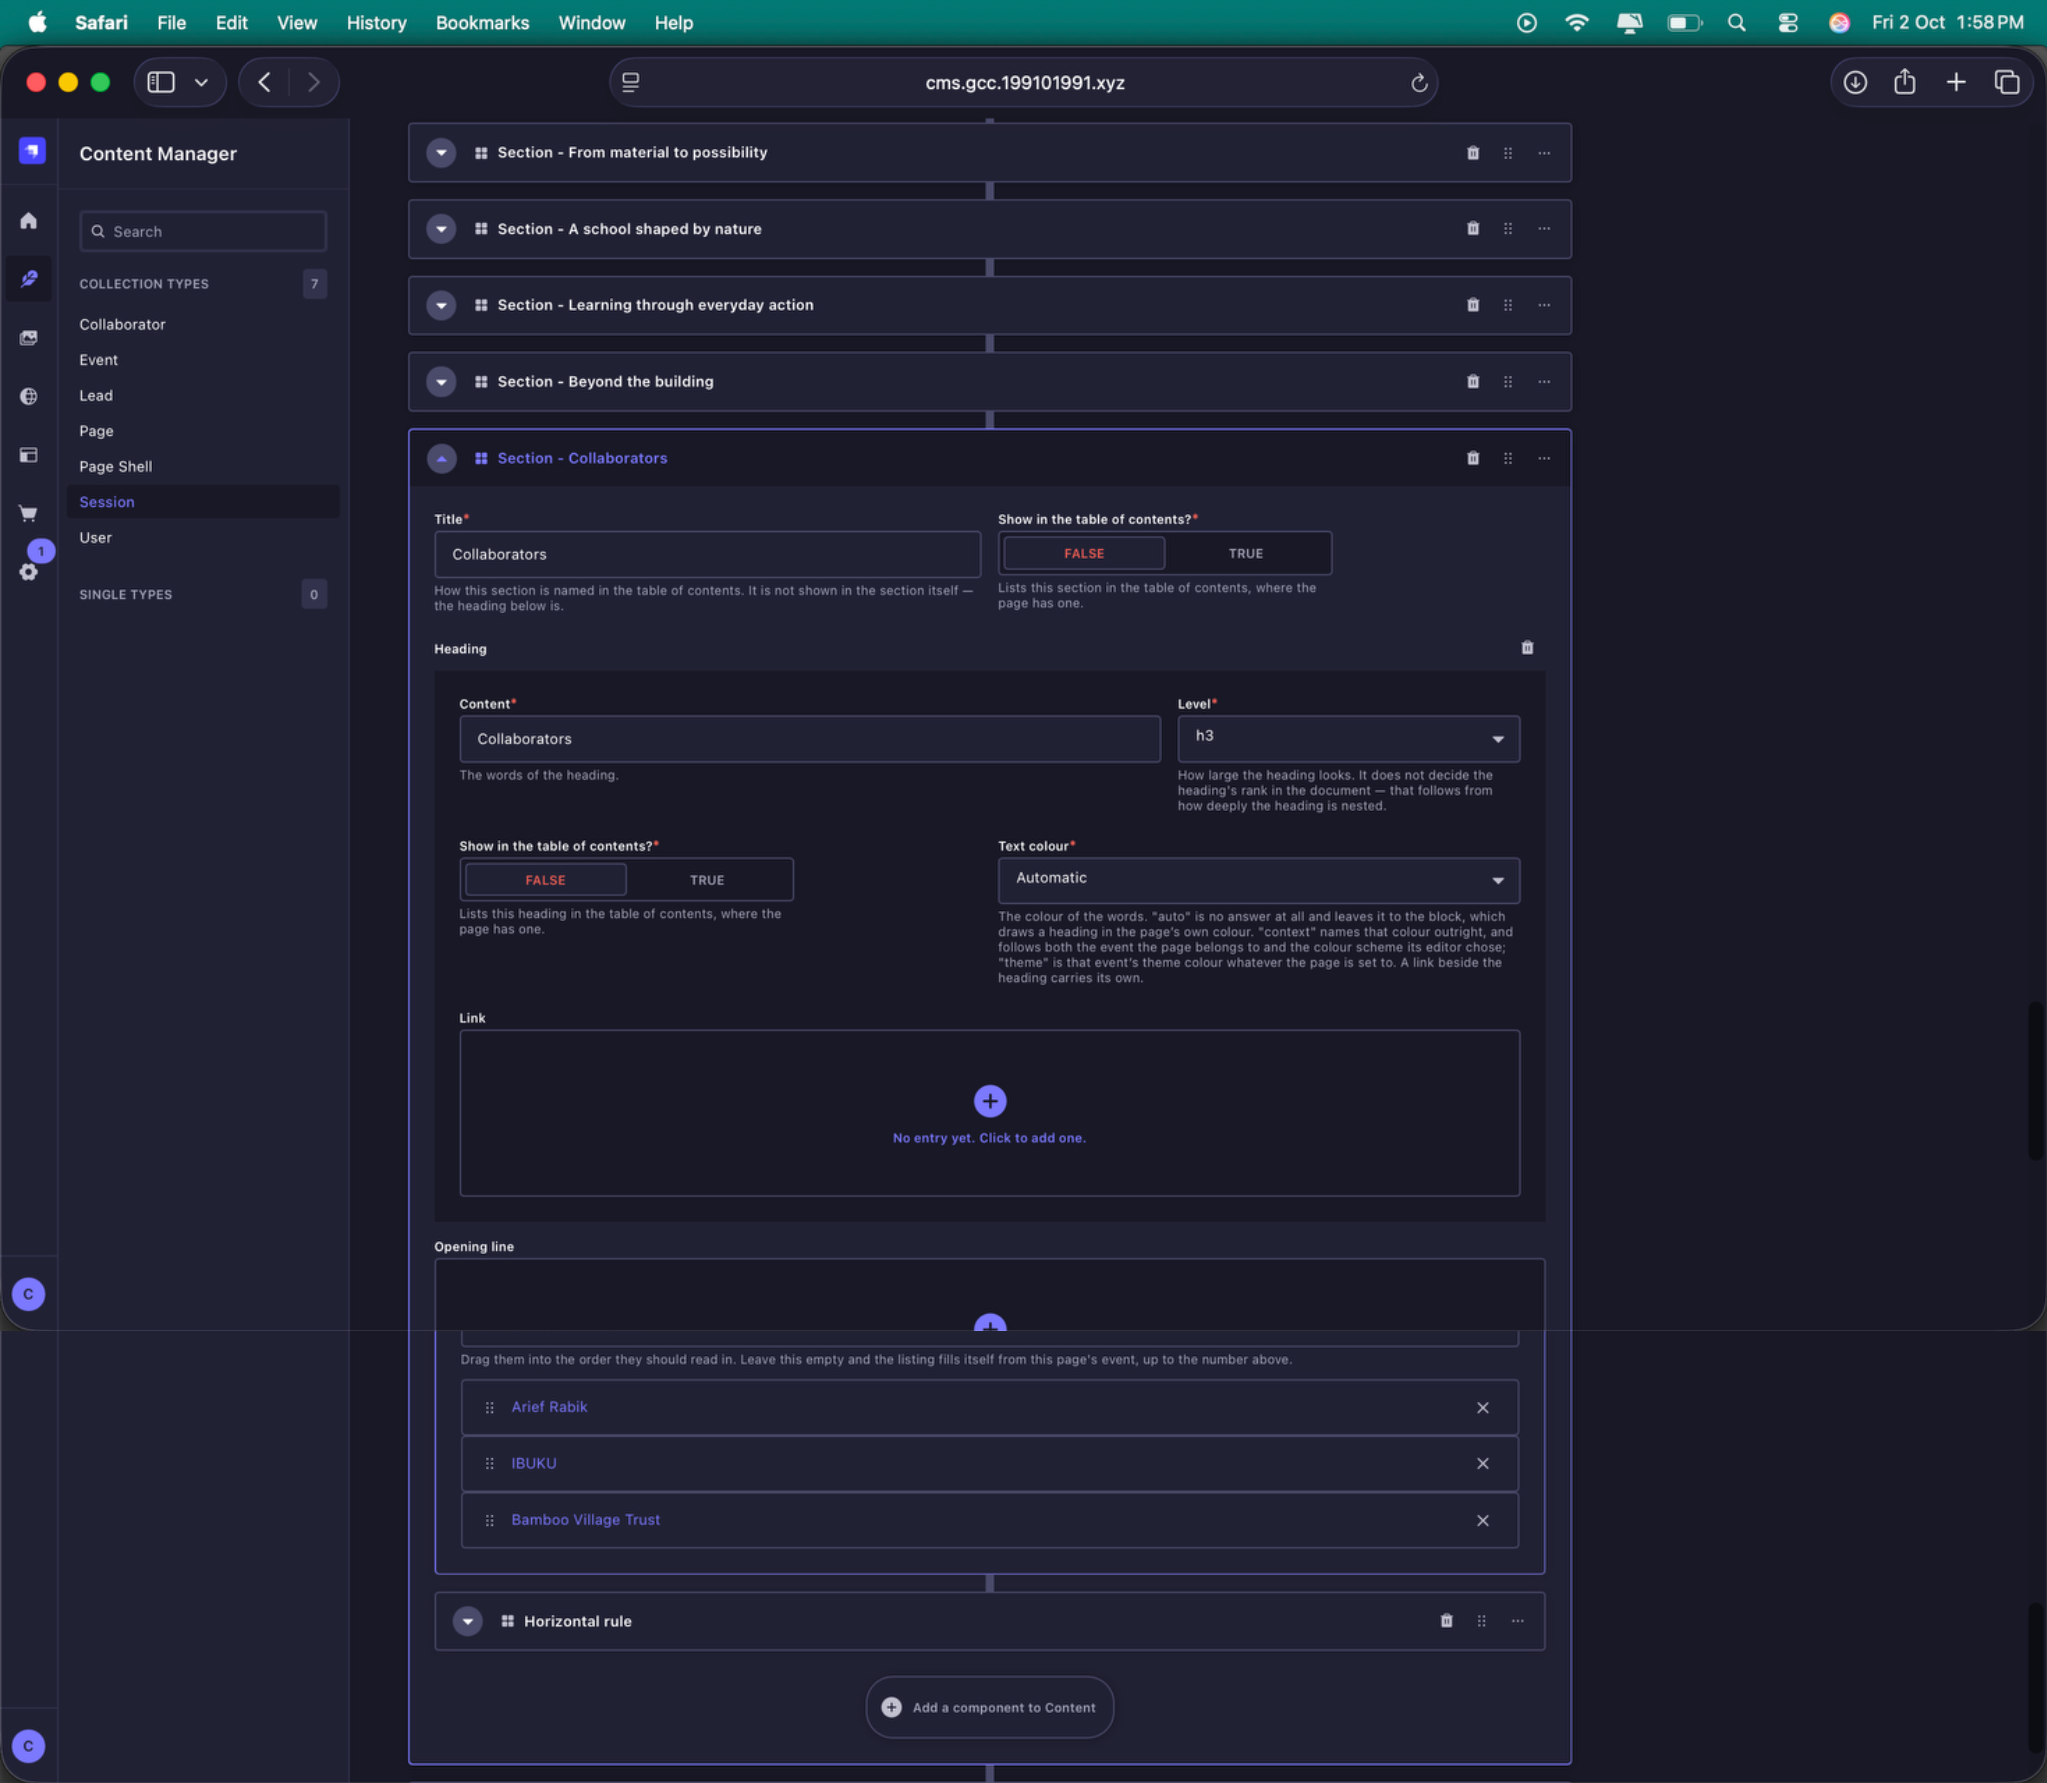Open the Bamboo Village Trust link
This screenshot has width=2047, height=1783.
(x=585, y=1520)
